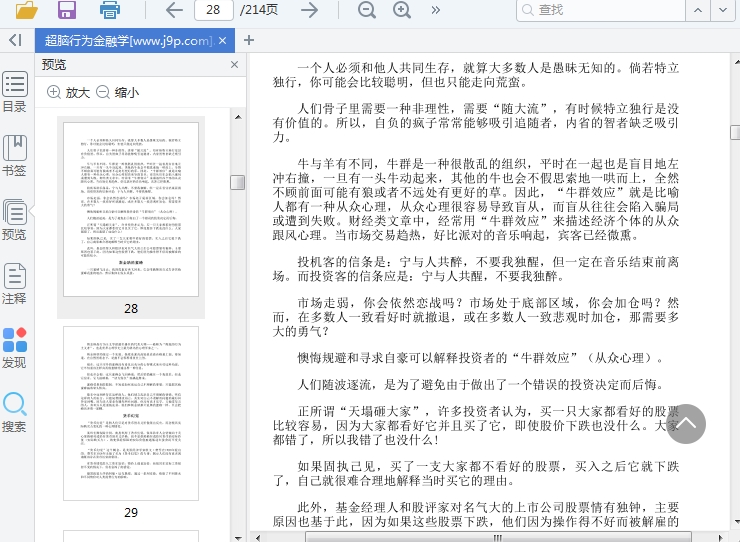Click the paragraph starting 牛与羊有不同
The image size is (740, 542).
[476, 199]
